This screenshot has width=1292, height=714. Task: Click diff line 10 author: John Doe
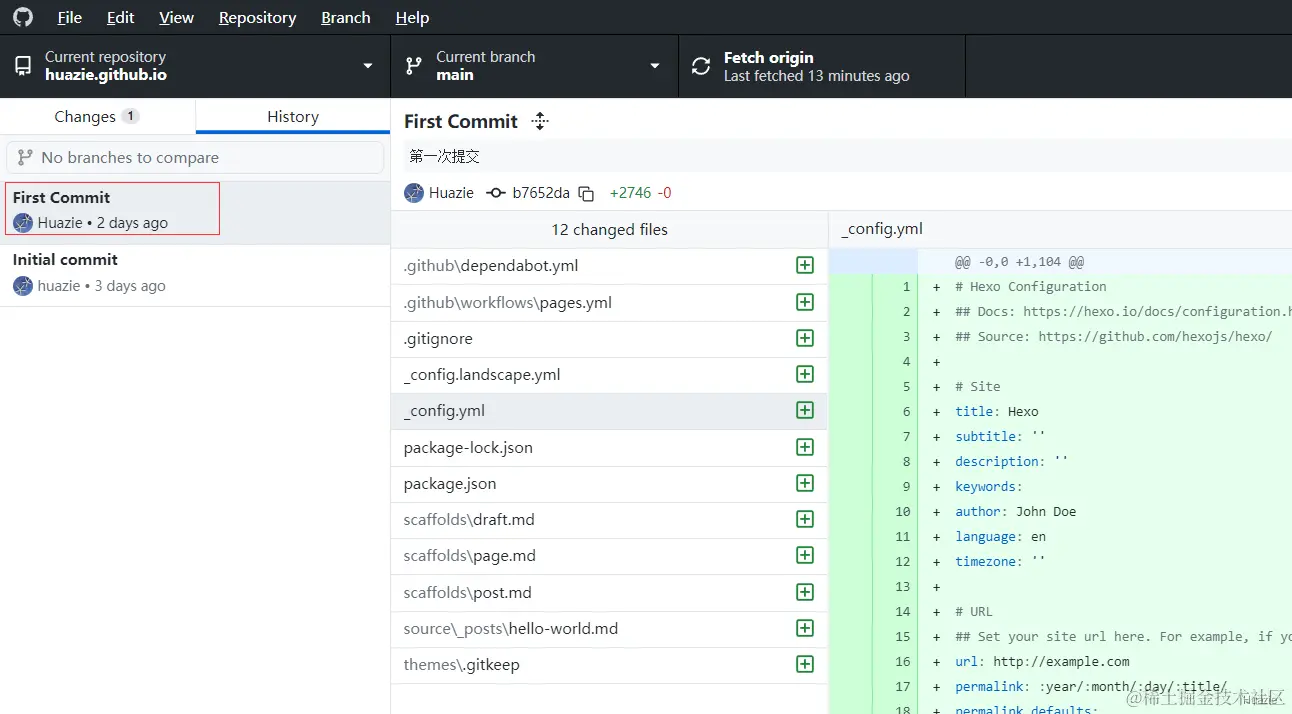(1015, 511)
